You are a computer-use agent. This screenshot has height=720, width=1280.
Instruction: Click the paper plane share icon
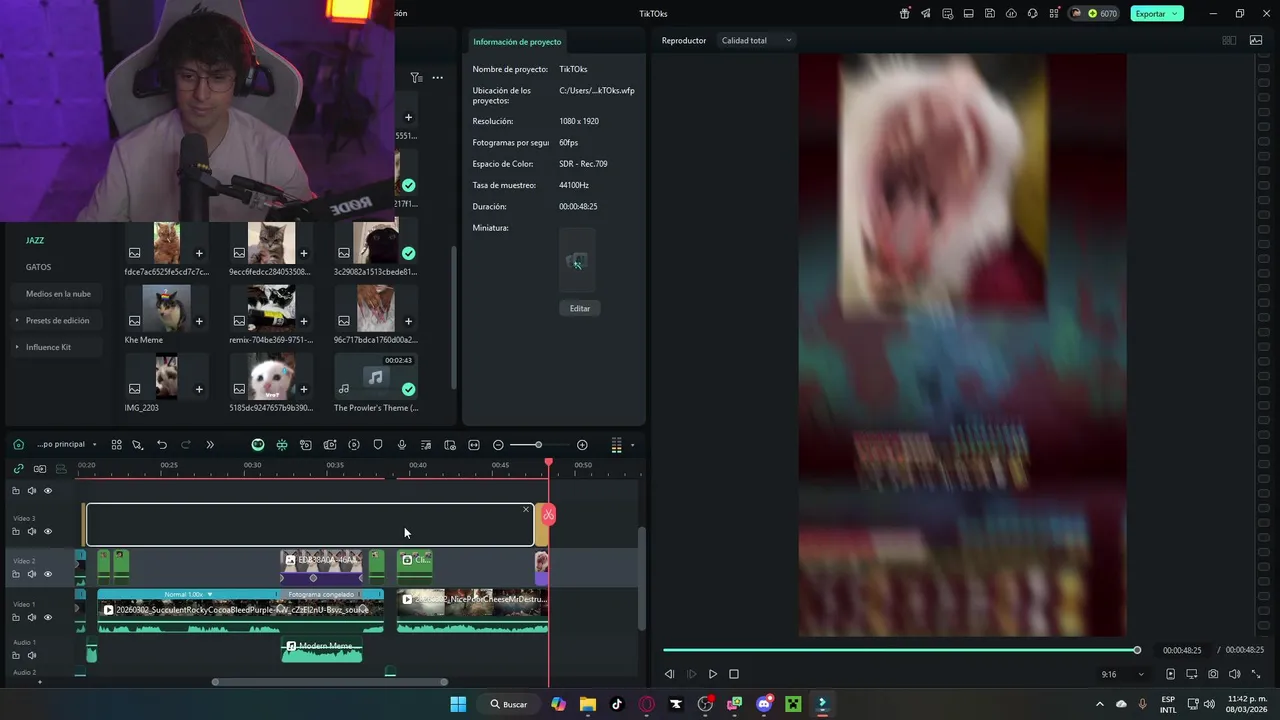tap(926, 14)
